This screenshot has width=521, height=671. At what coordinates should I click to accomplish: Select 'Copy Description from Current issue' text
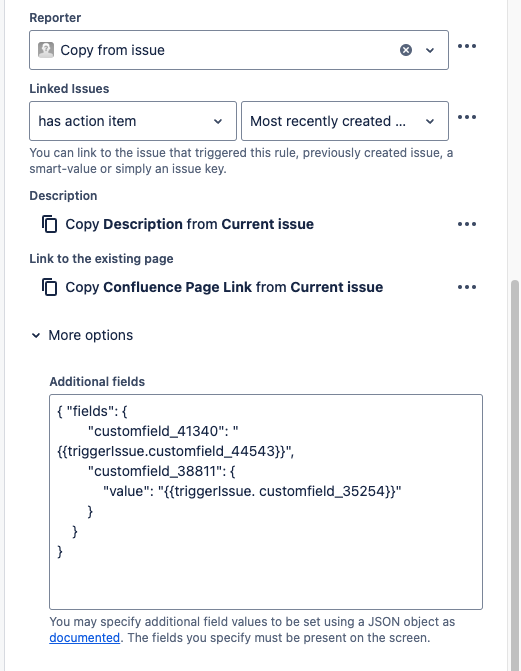tap(189, 224)
